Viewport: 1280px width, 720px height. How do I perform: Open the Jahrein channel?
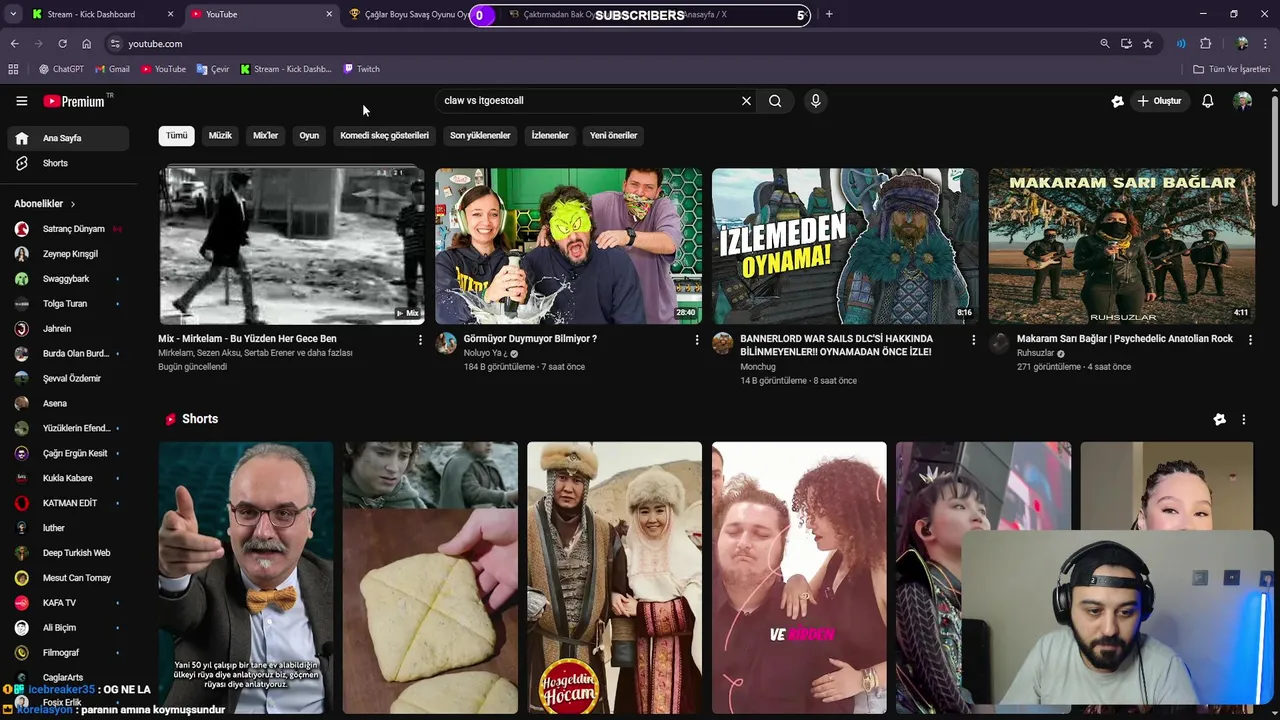click(x=68, y=329)
